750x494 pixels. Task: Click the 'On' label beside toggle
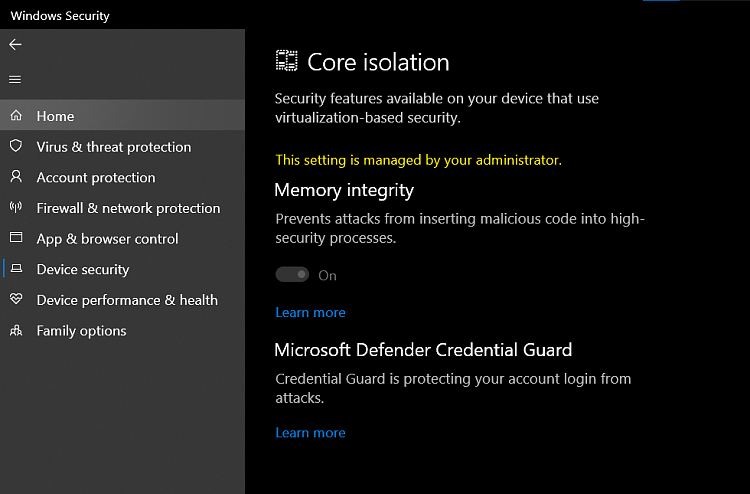328,275
